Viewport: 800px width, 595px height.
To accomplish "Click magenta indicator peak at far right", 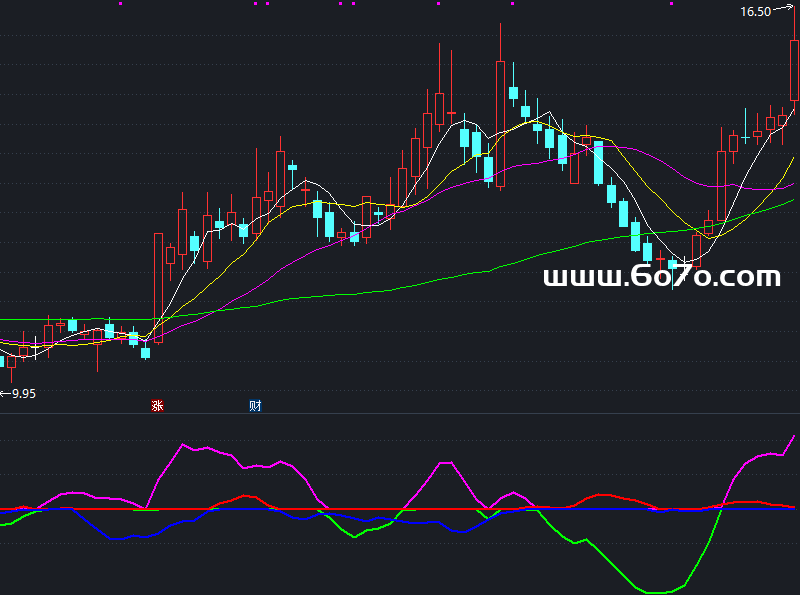I will [794, 437].
